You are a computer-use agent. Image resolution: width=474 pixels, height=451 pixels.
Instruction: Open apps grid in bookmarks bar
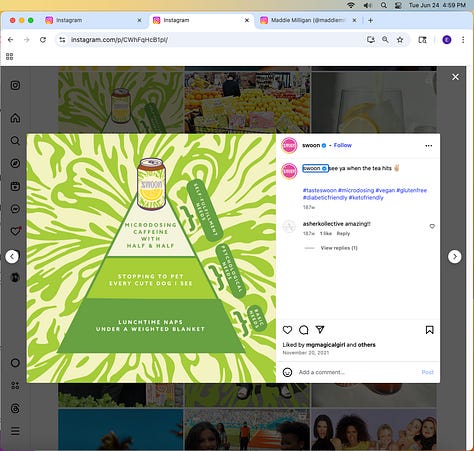coord(10,56)
